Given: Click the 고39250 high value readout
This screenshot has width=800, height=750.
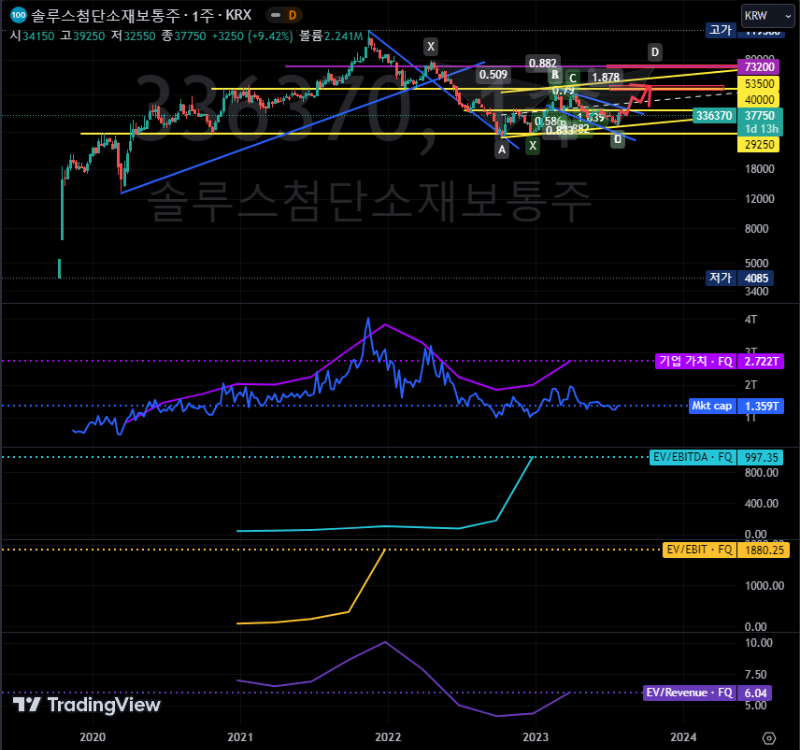Looking at the screenshot, I should coord(83,36).
